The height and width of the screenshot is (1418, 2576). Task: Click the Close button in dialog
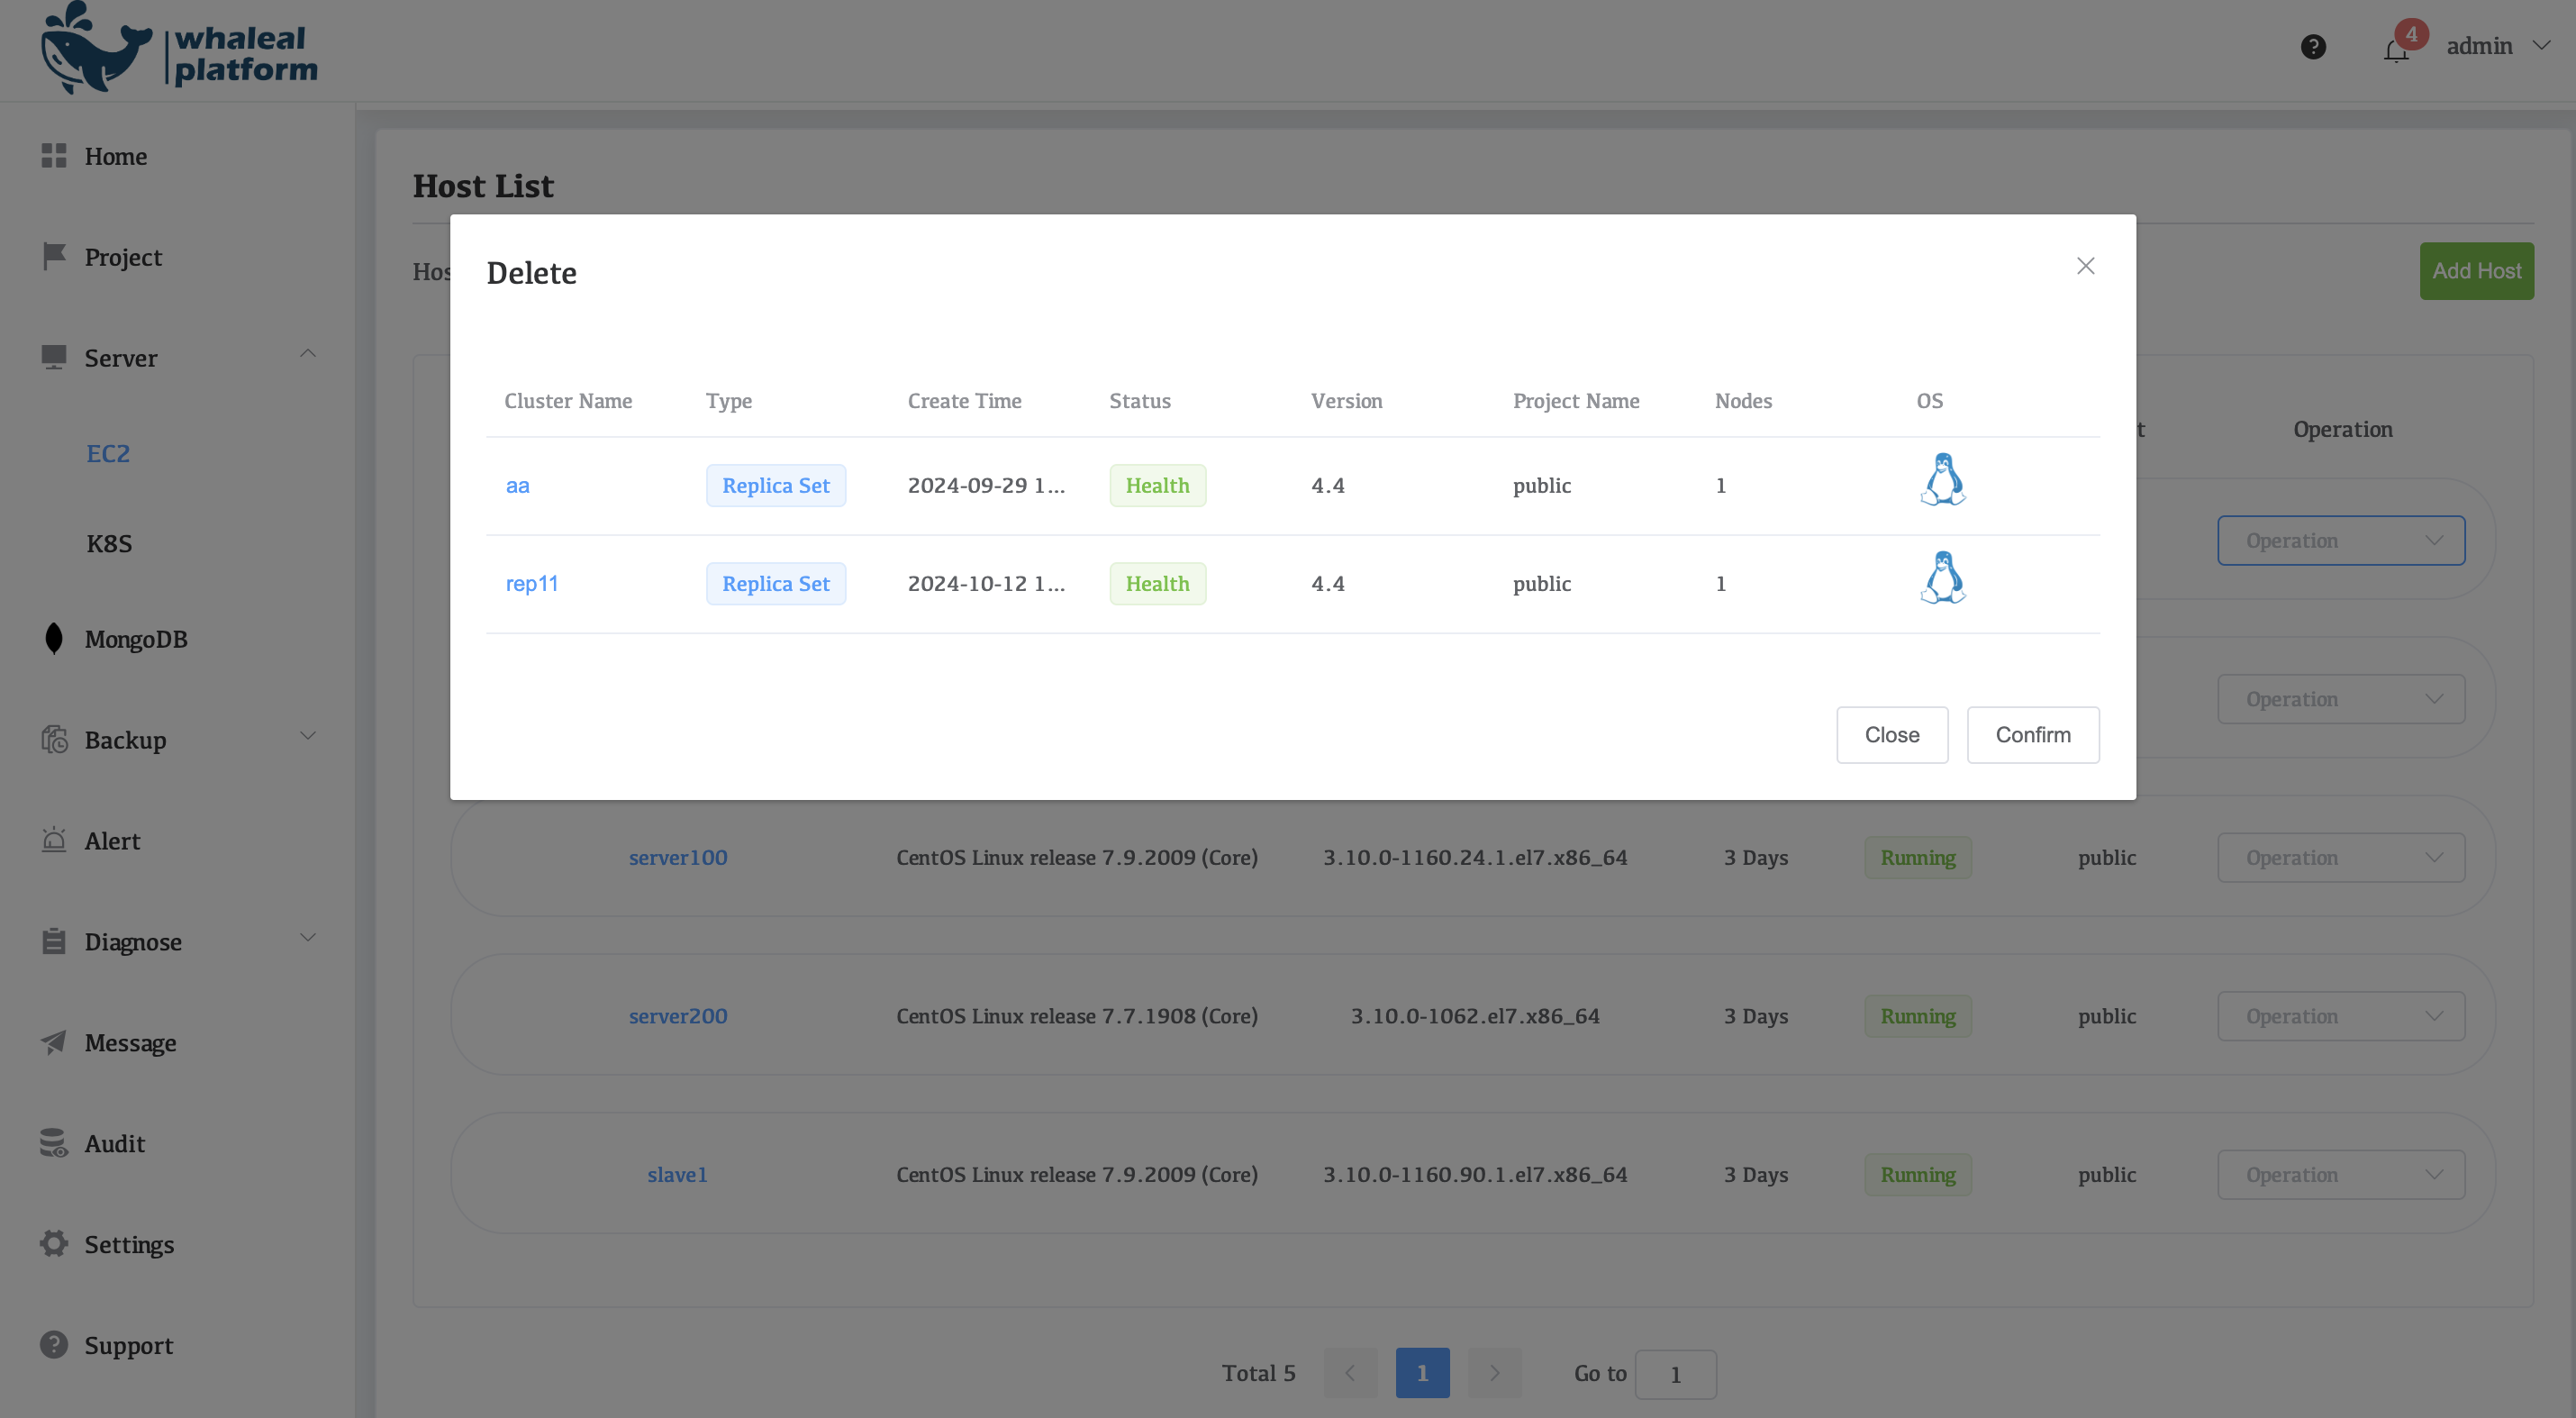click(1891, 735)
